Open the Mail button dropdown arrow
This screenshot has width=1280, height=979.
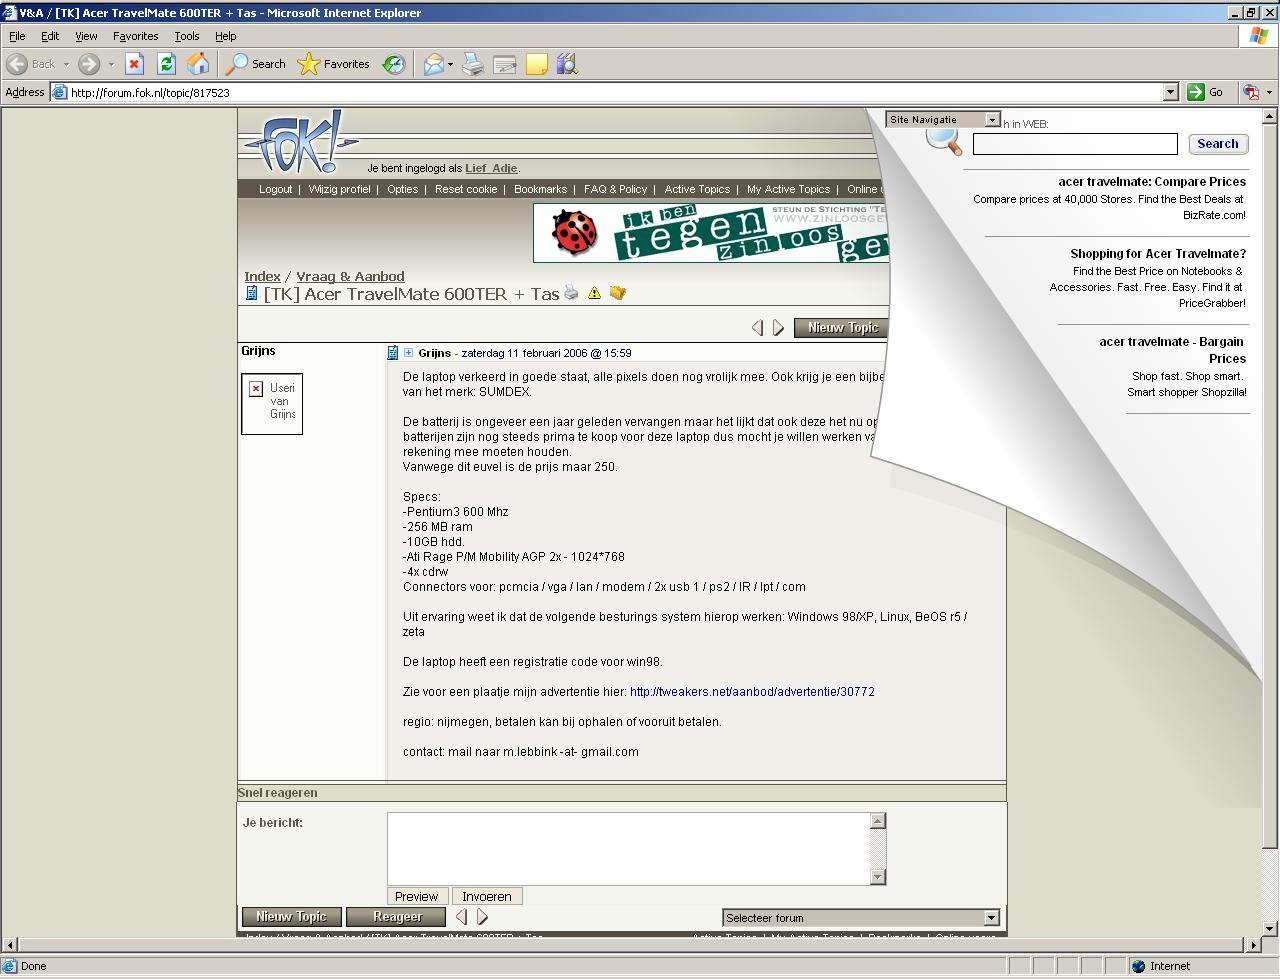click(450, 64)
